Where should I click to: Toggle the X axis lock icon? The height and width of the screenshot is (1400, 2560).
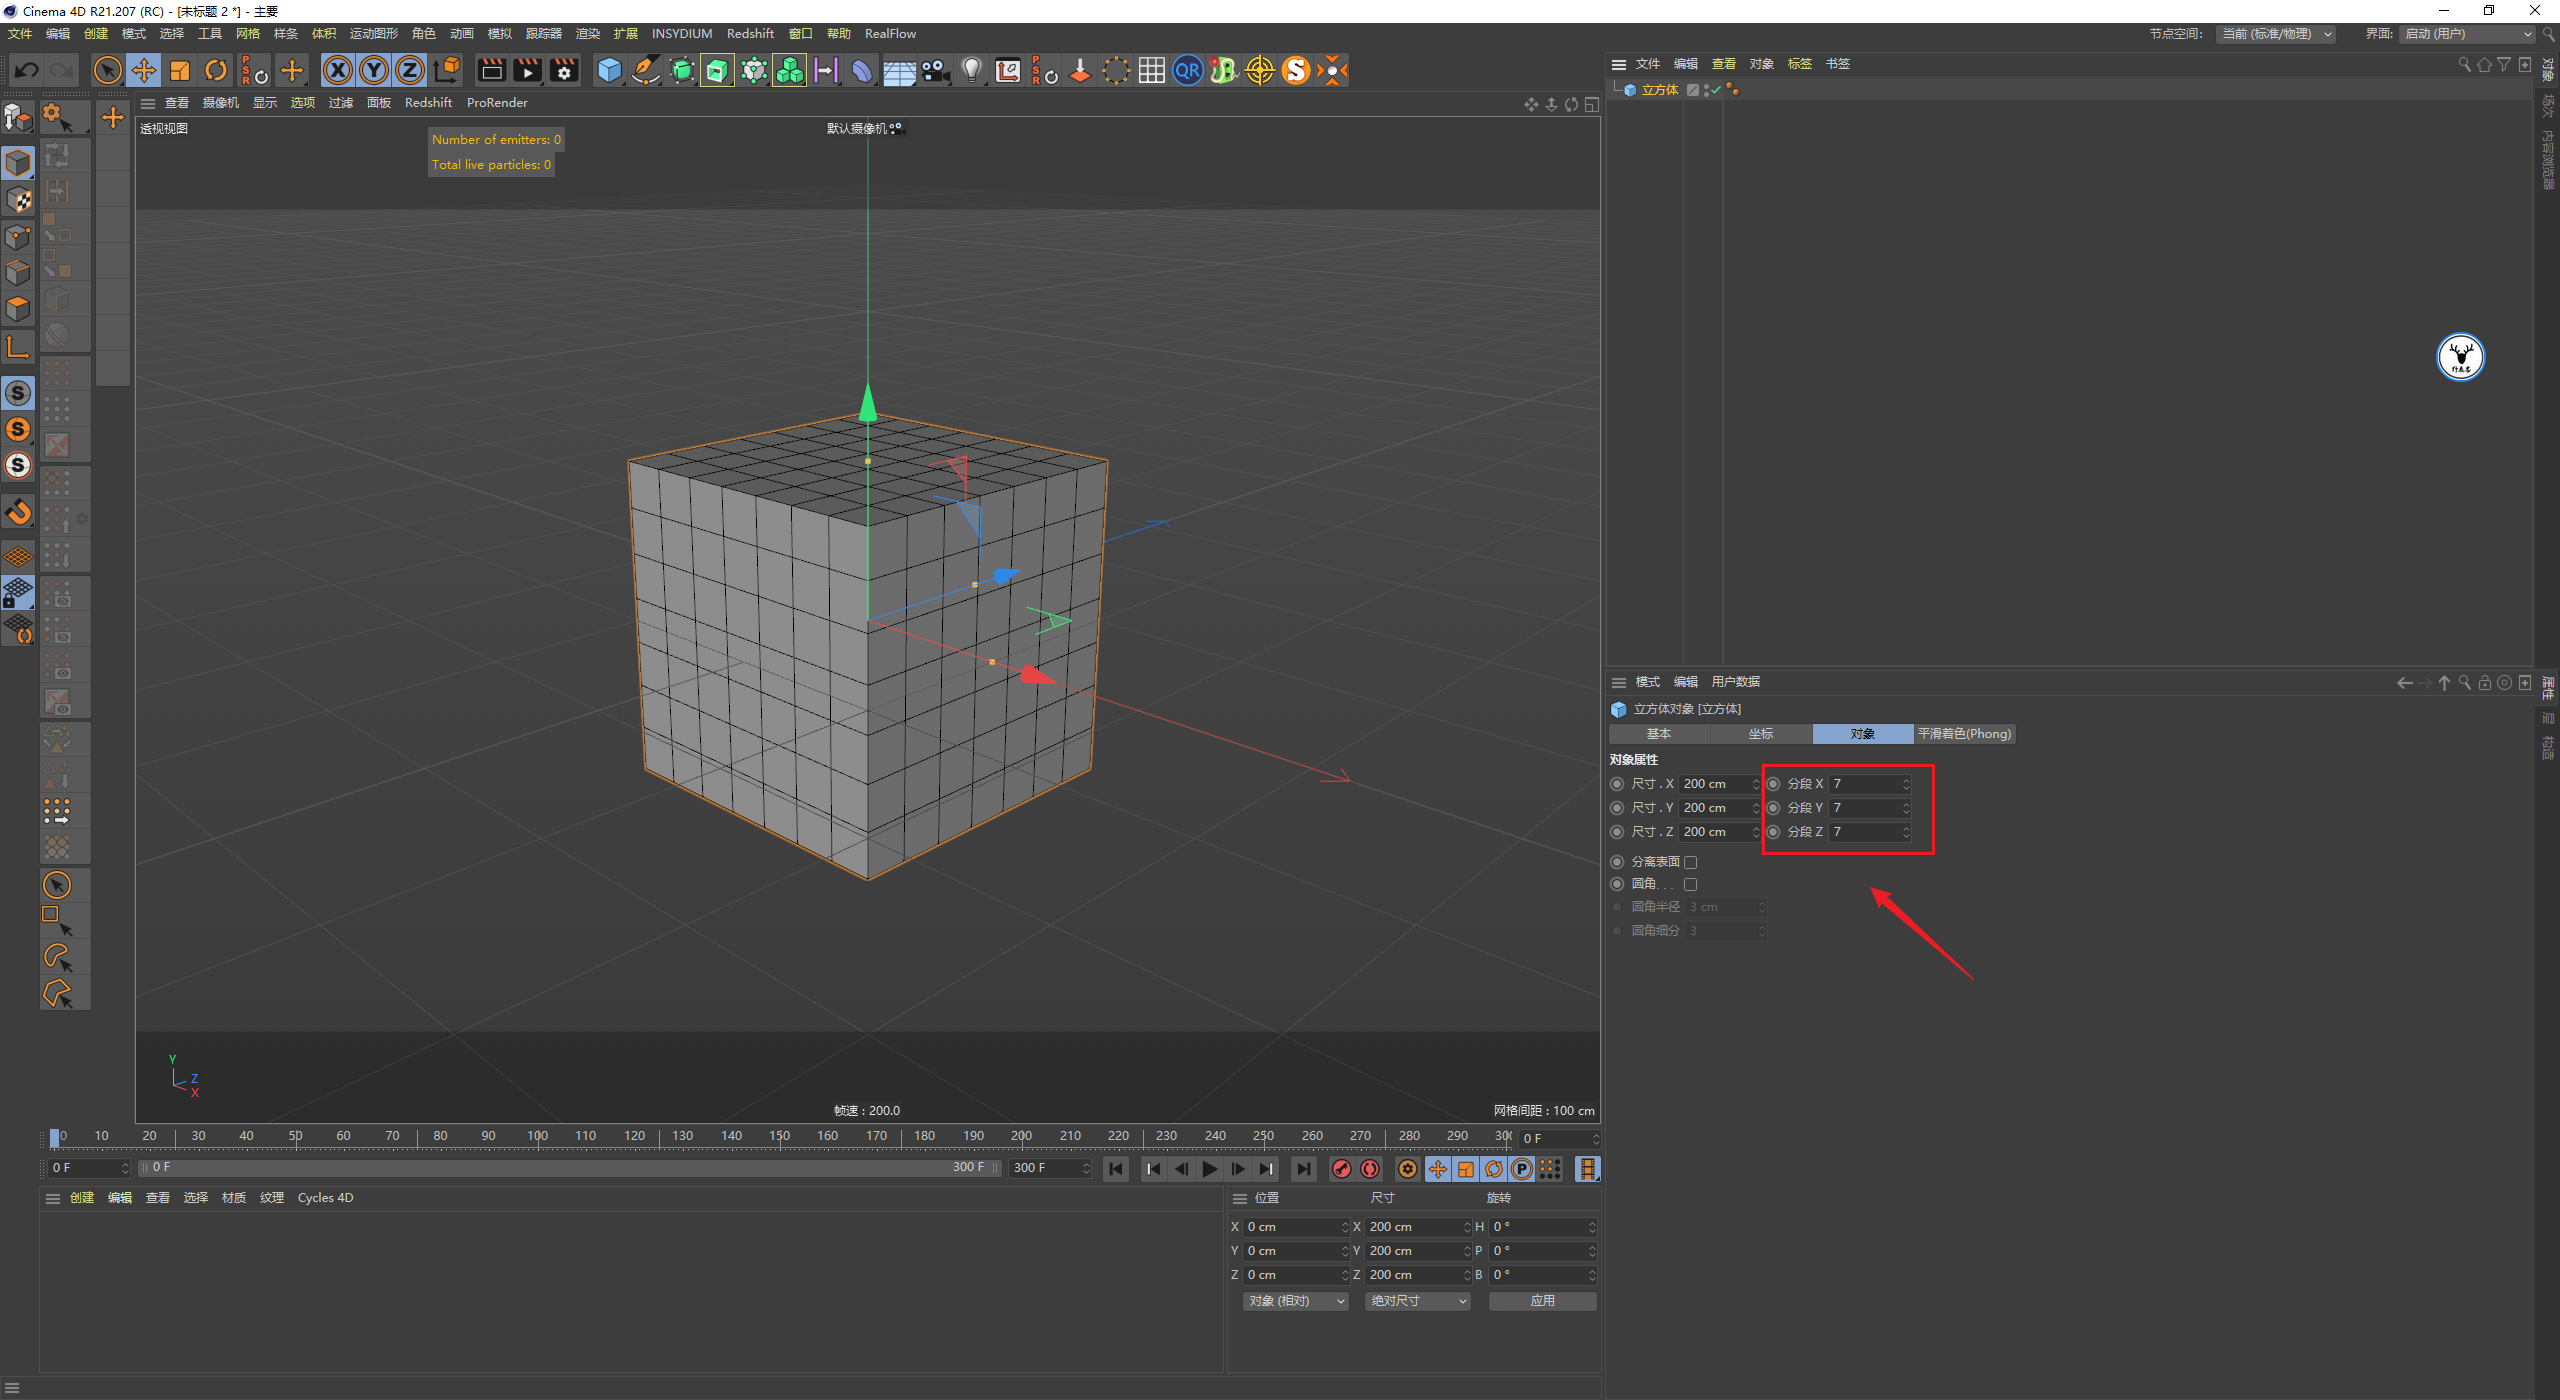[x=338, y=70]
